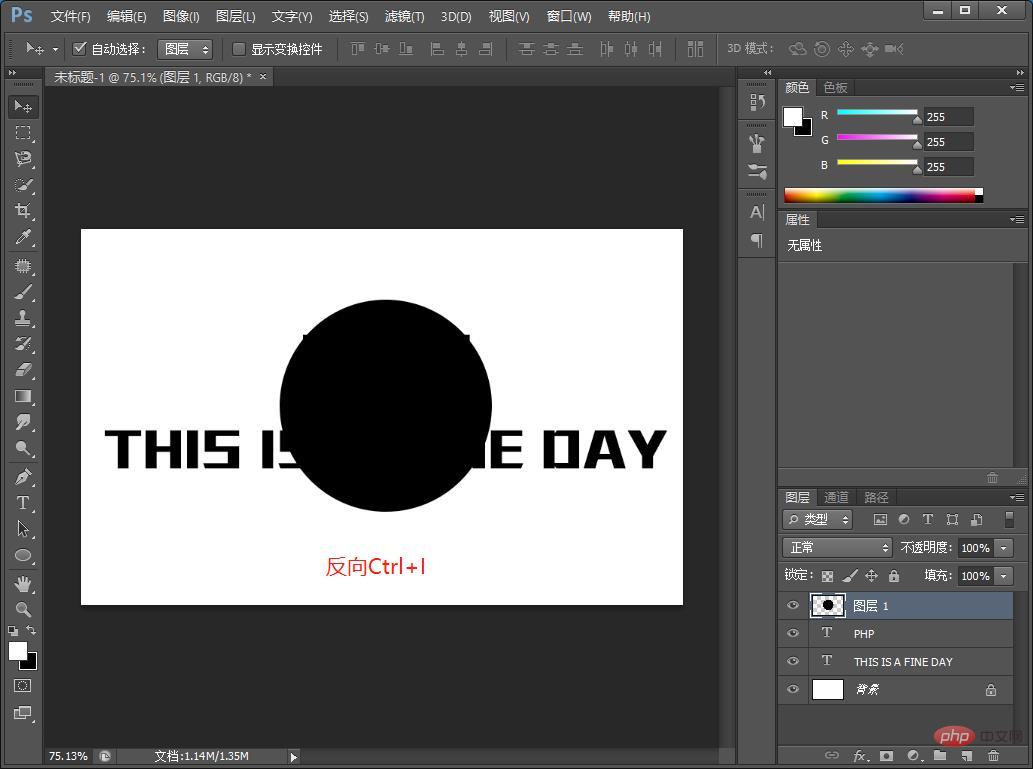This screenshot has width=1033, height=769.
Task: Delete the selected layer via trash
Action: click(993, 756)
